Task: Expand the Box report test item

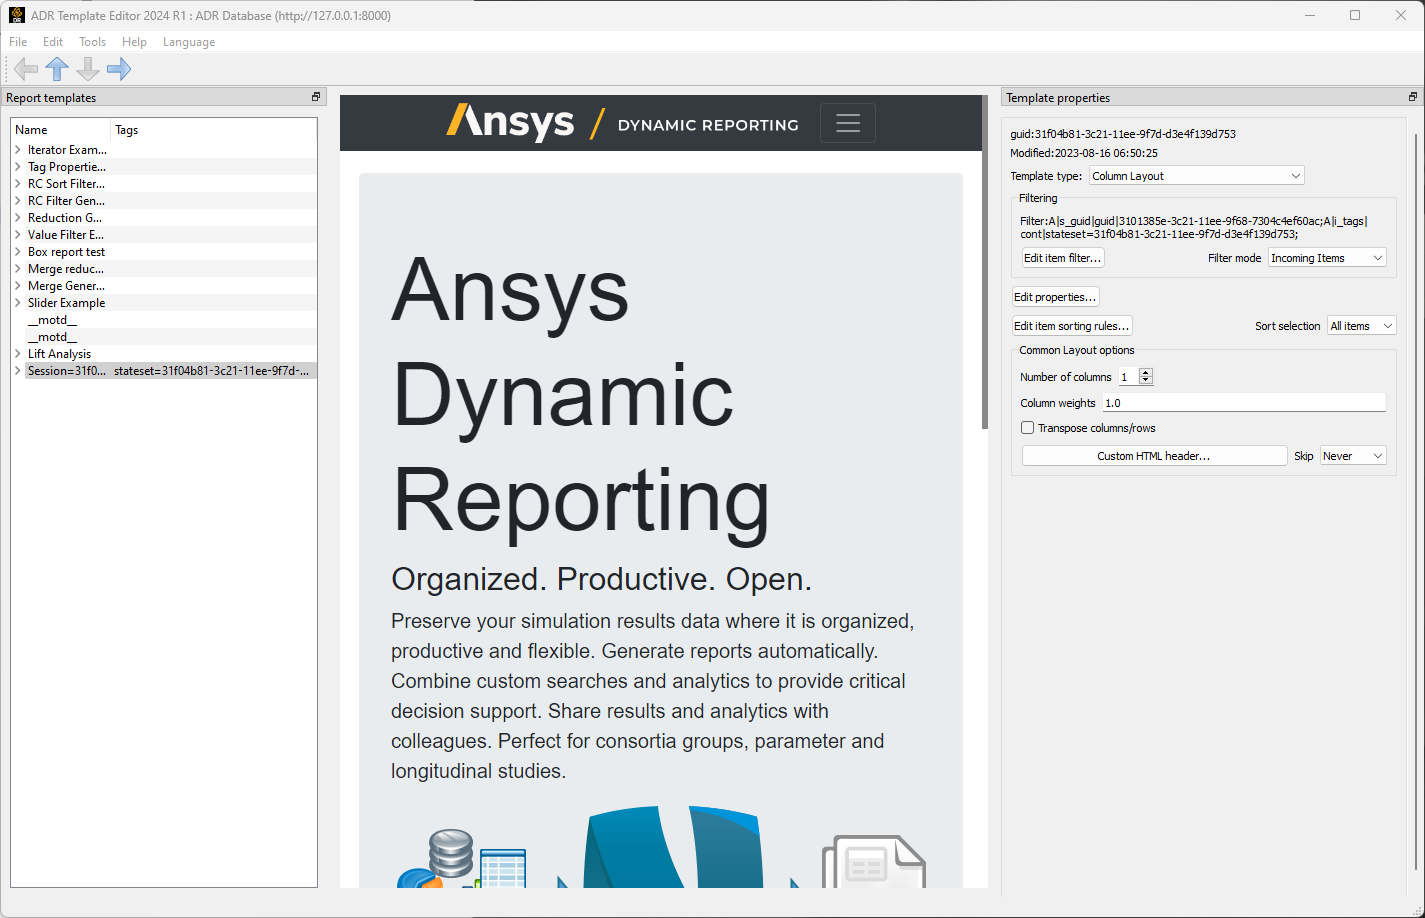Action: (18, 252)
